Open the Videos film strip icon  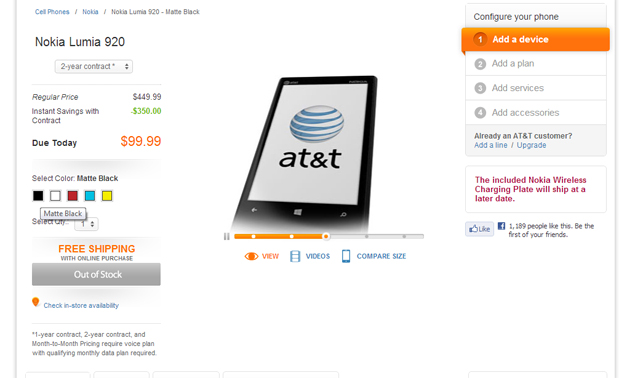[x=295, y=256]
